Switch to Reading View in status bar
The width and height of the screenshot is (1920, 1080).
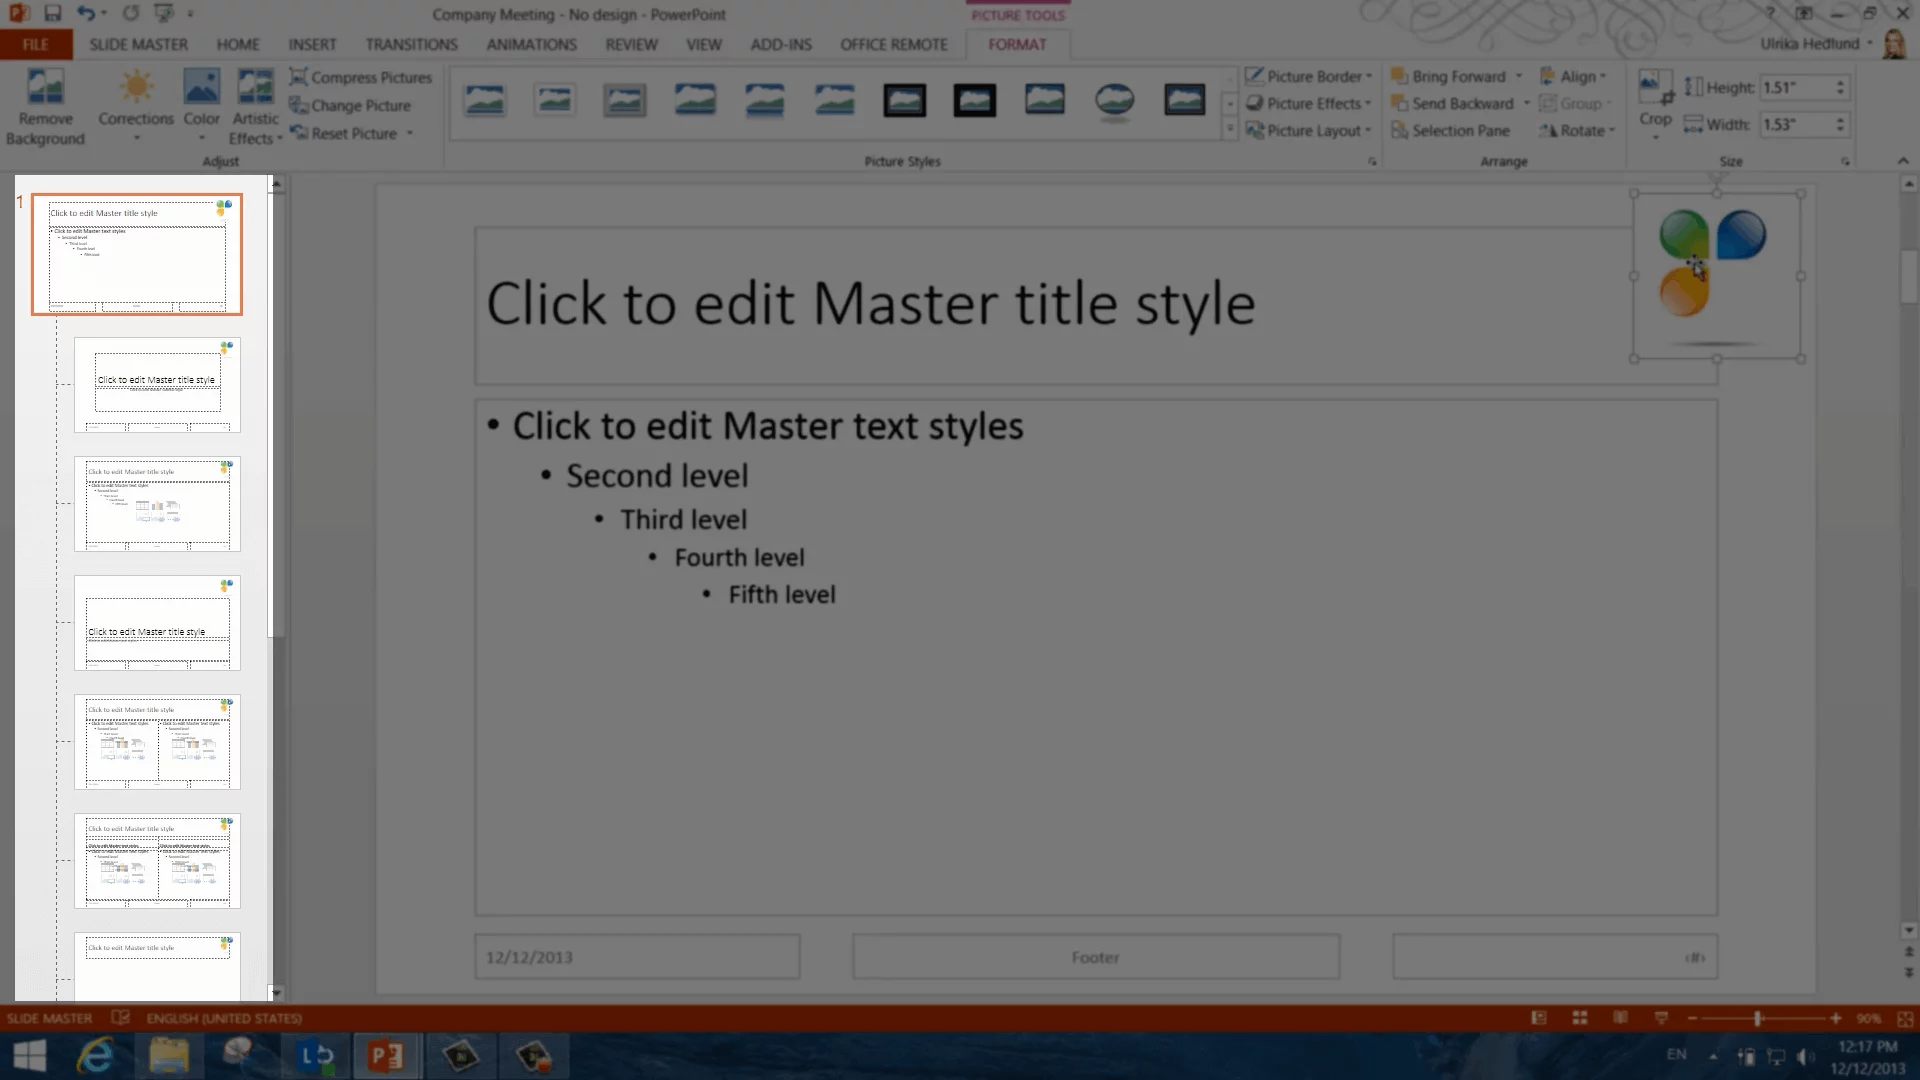point(1620,1018)
